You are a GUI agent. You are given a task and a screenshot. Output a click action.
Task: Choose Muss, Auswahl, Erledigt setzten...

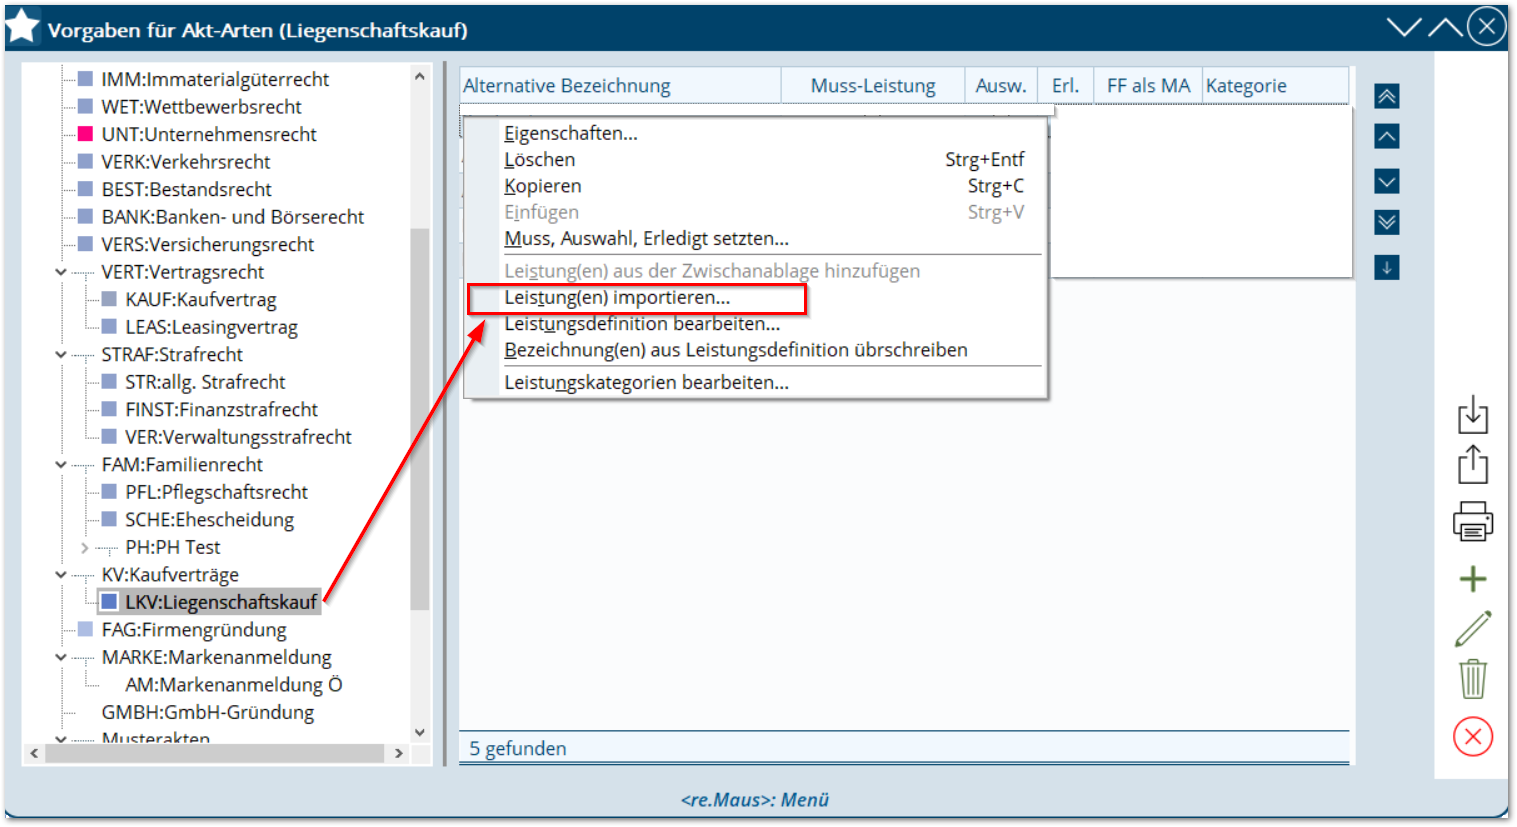click(x=646, y=238)
